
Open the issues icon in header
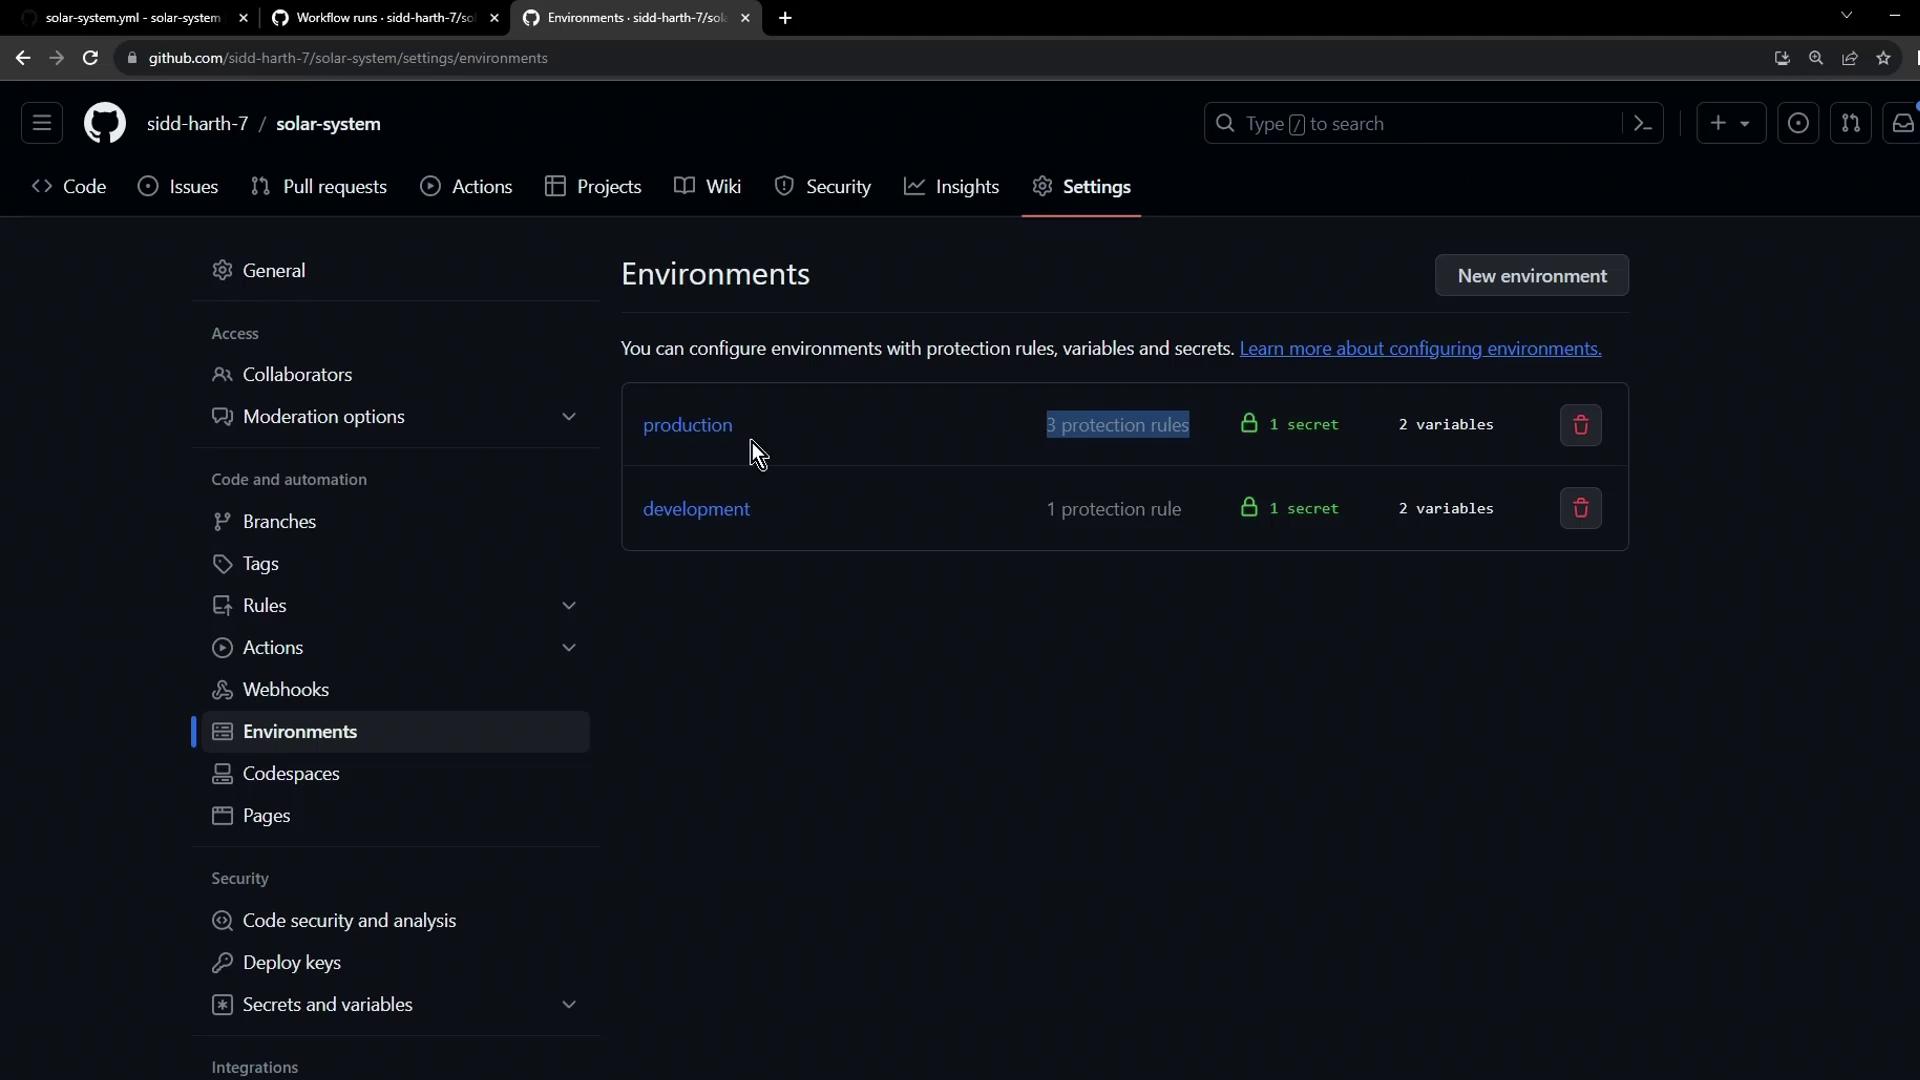coord(1797,124)
